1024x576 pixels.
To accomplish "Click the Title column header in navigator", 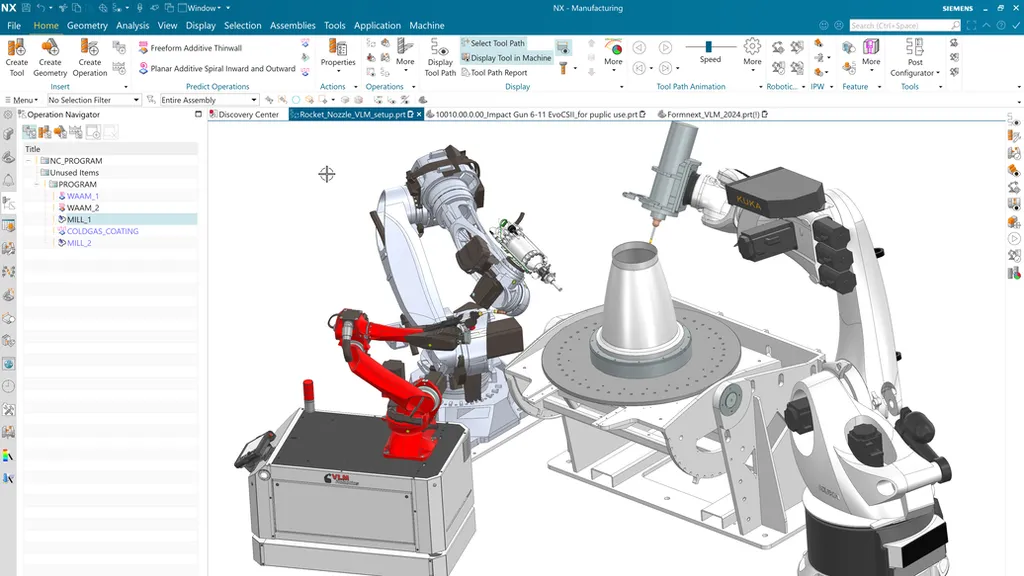I will 110,149.
